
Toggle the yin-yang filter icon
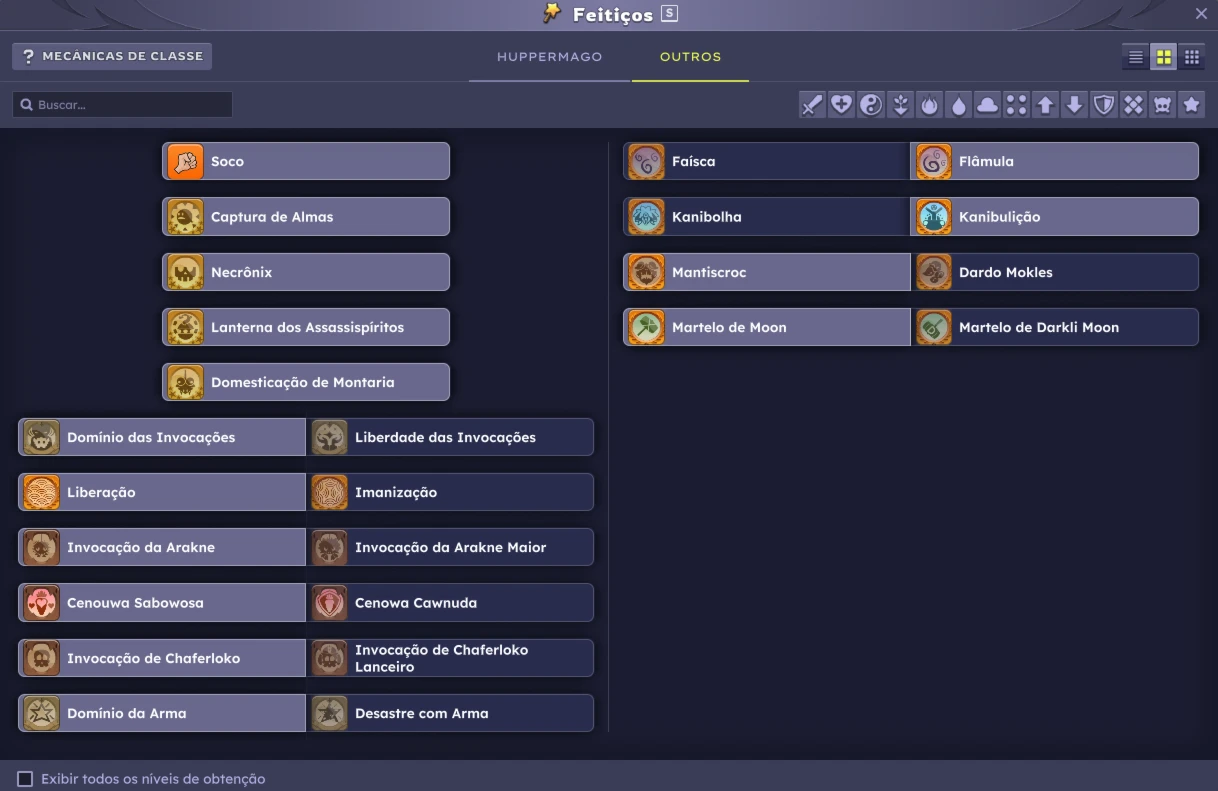(x=871, y=105)
